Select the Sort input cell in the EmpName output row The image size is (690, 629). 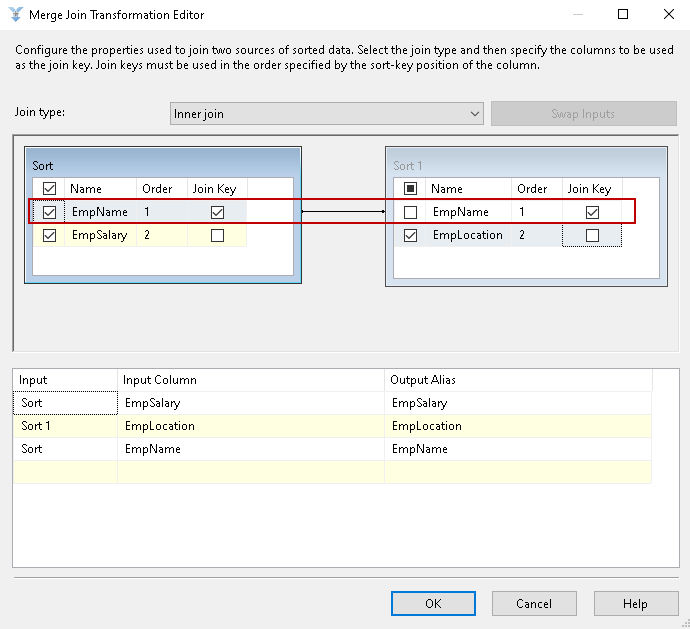(65, 449)
